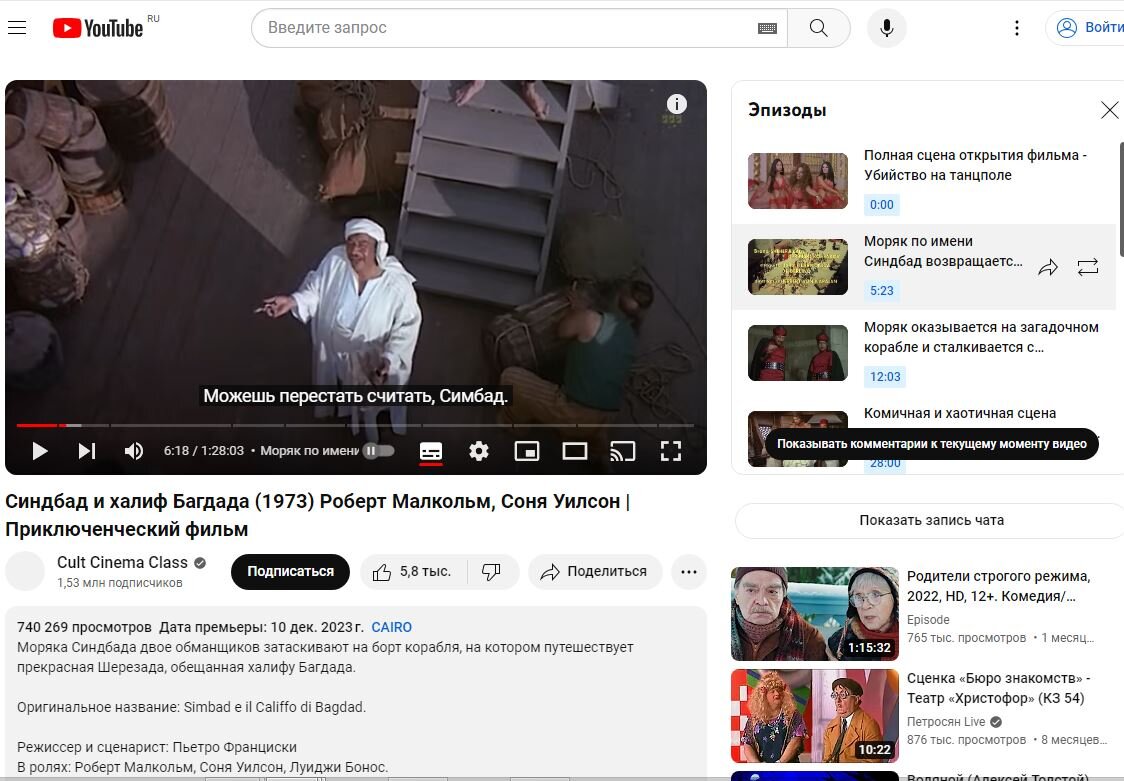Enable miniplayer mode
This screenshot has width=1124, height=781.
click(x=527, y=451)
